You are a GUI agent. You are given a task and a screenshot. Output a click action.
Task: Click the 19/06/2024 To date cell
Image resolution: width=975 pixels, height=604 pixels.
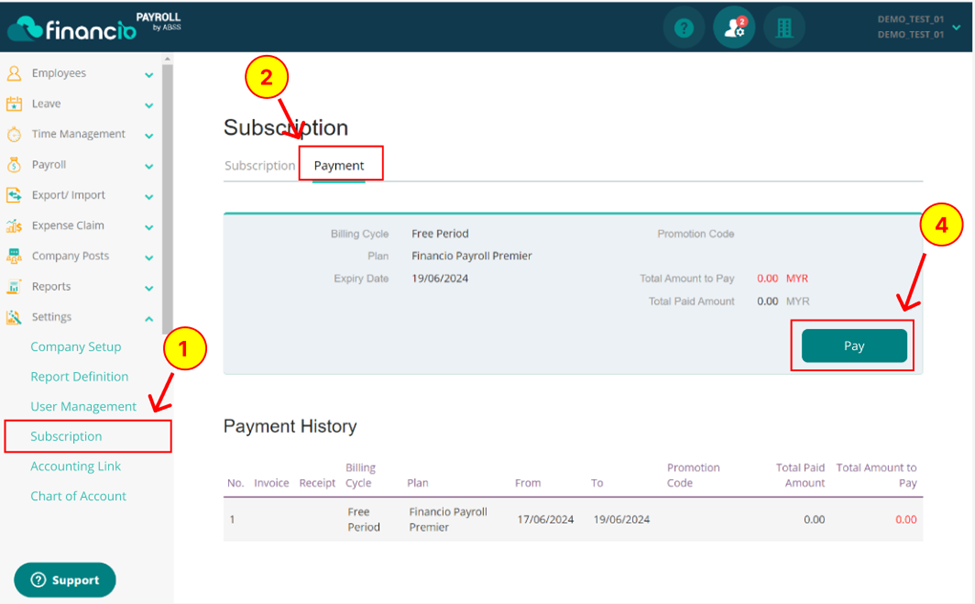click(621, 519)
